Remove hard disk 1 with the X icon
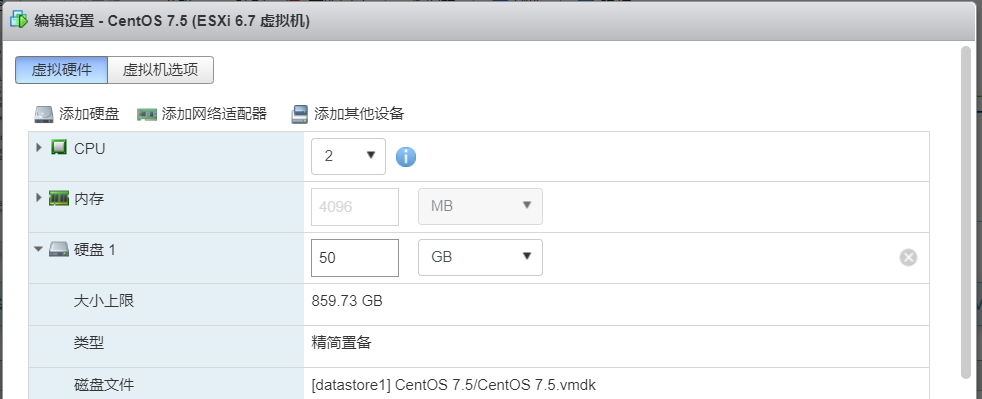Viewport: 982px width, 399px height. 908,257
